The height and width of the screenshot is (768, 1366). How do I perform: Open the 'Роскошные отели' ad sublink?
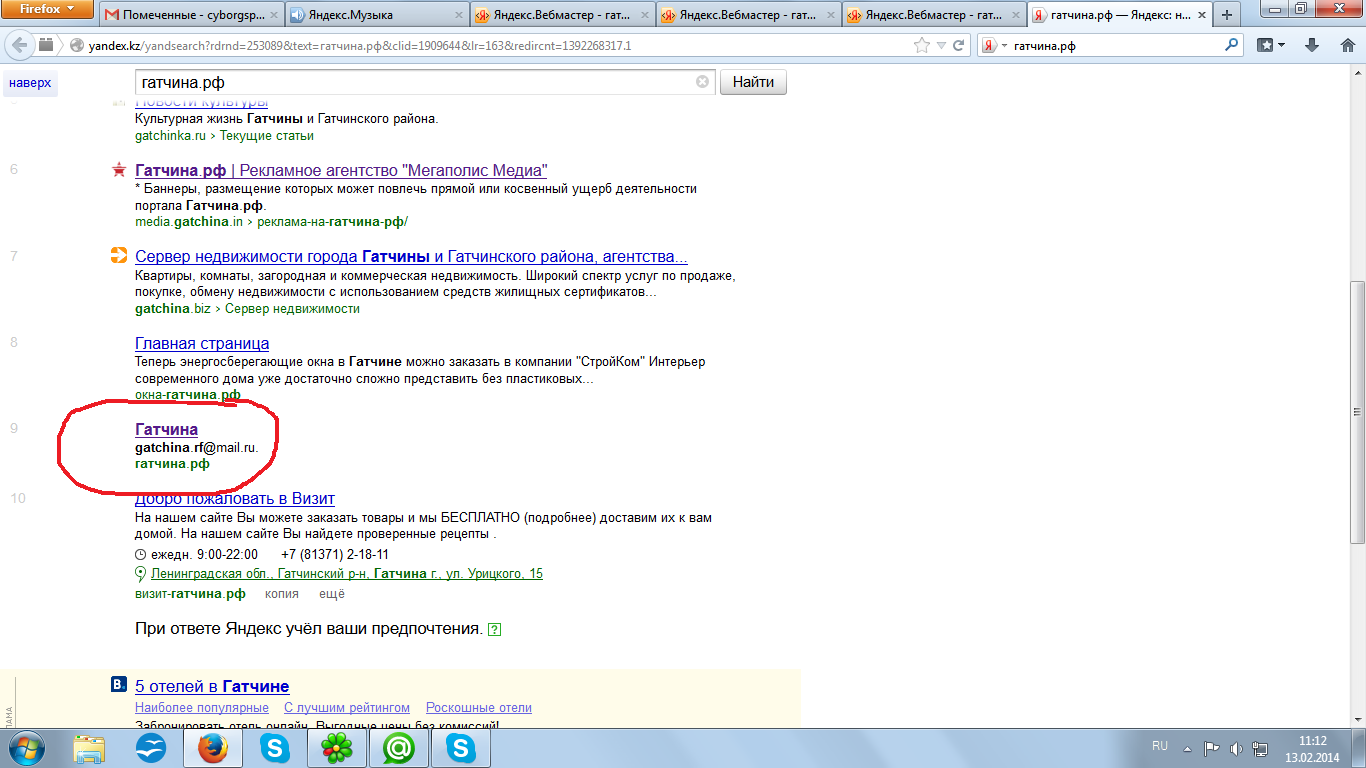coord(479,708)
